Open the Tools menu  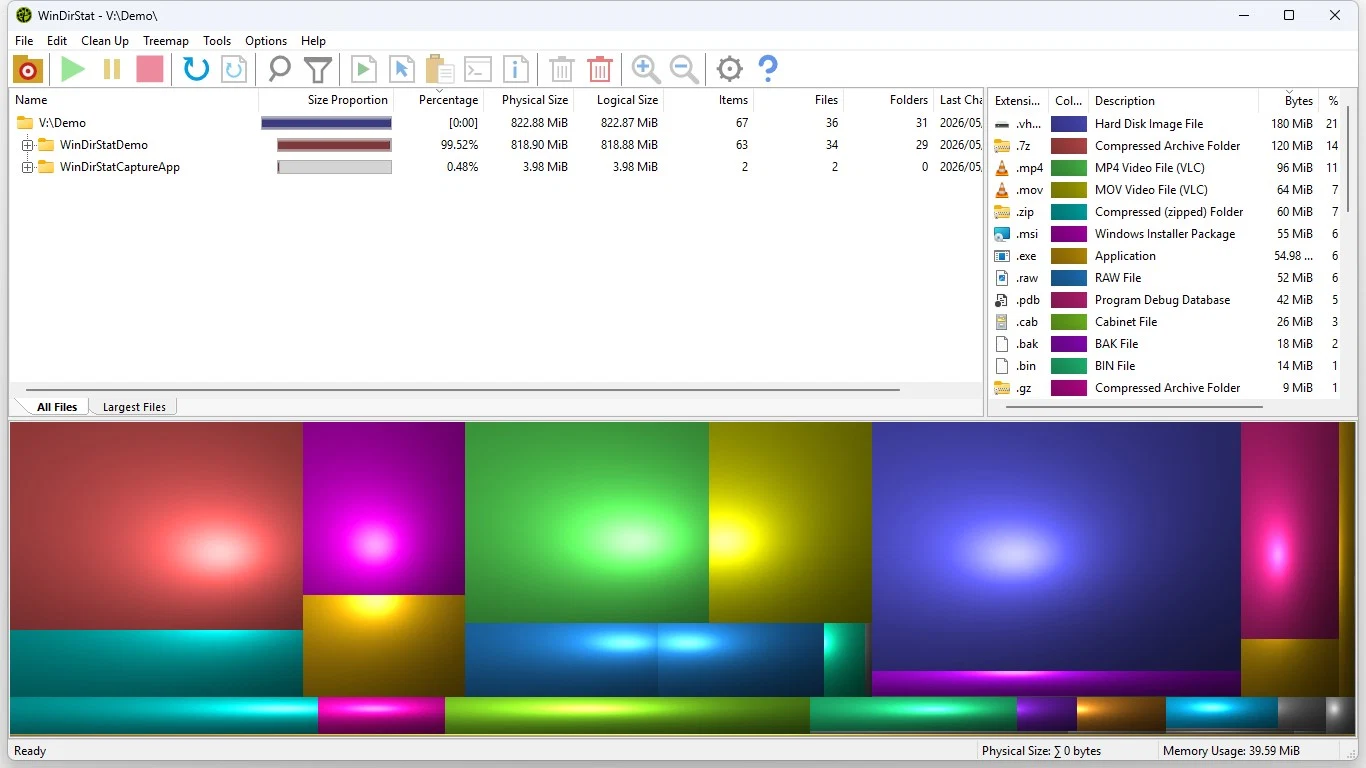coord(217,41)
